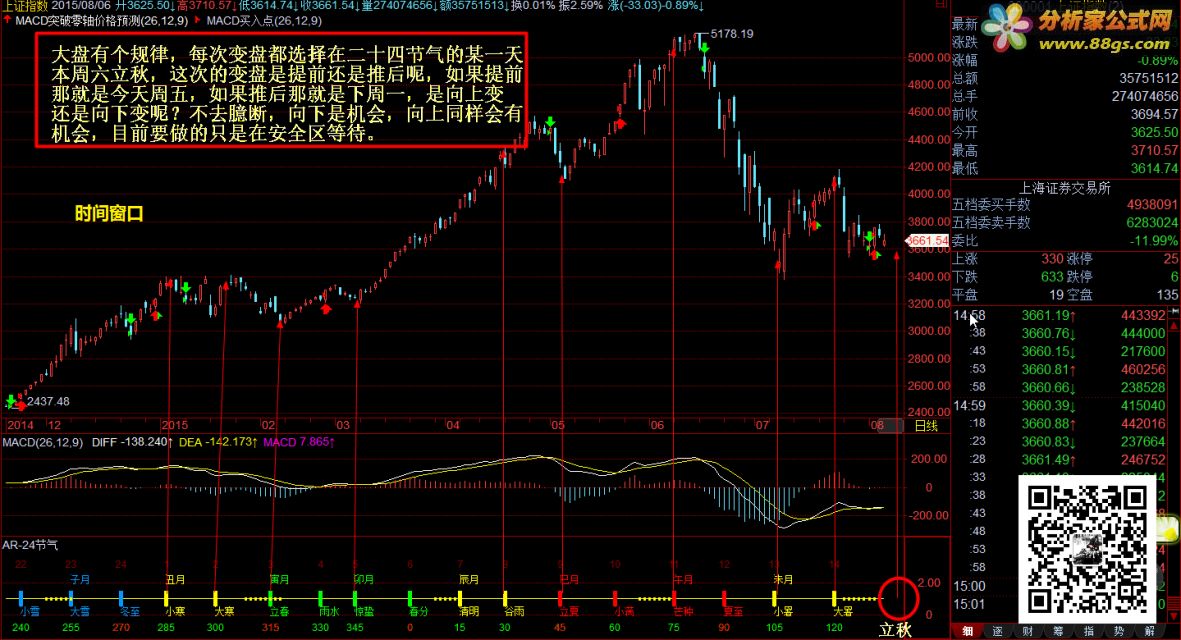1181x640 pixels.
Task: Select the 3661.49 tick row at :28
Action: click(x=1060, y=459)
